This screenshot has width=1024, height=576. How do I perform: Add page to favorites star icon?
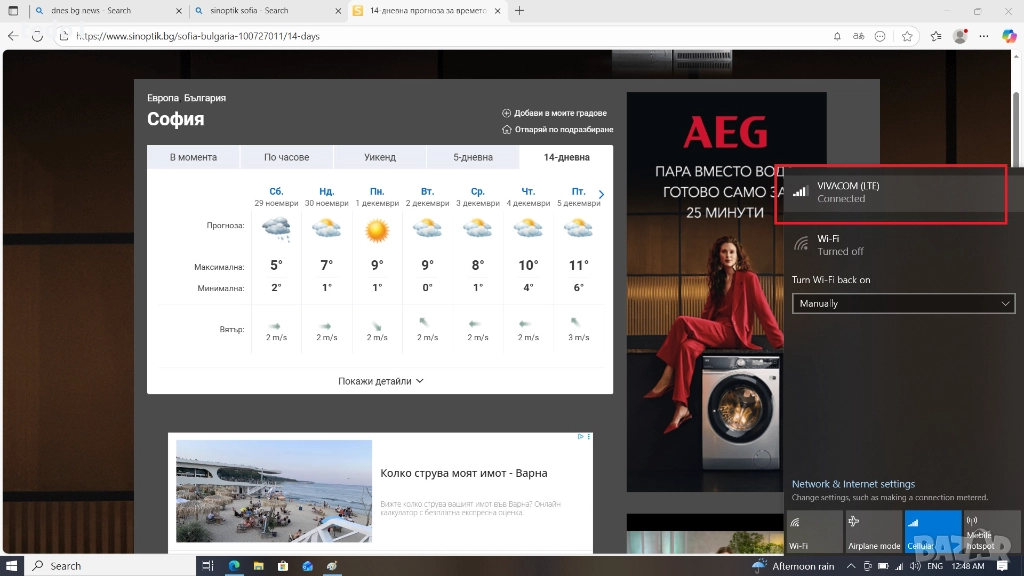tap(907, 36)
